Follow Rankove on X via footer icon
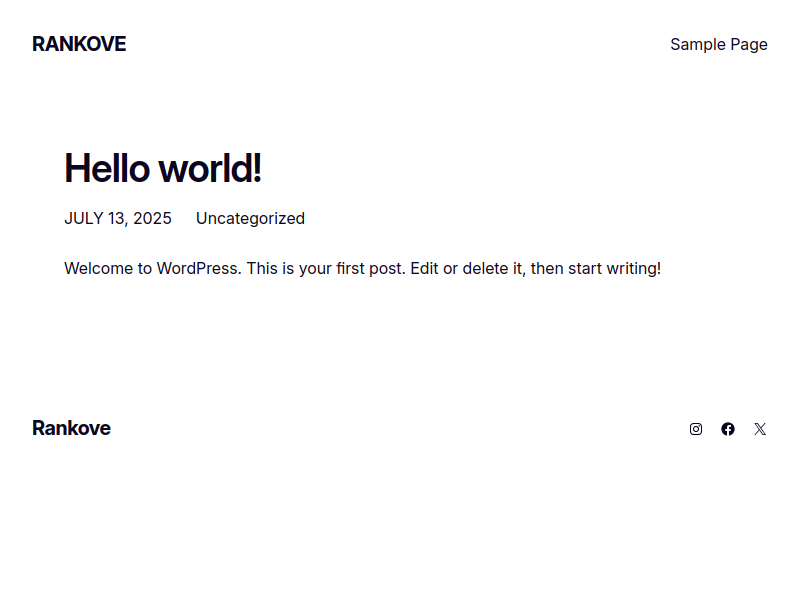This screenshot has height=600, width=800. [760, 429]
